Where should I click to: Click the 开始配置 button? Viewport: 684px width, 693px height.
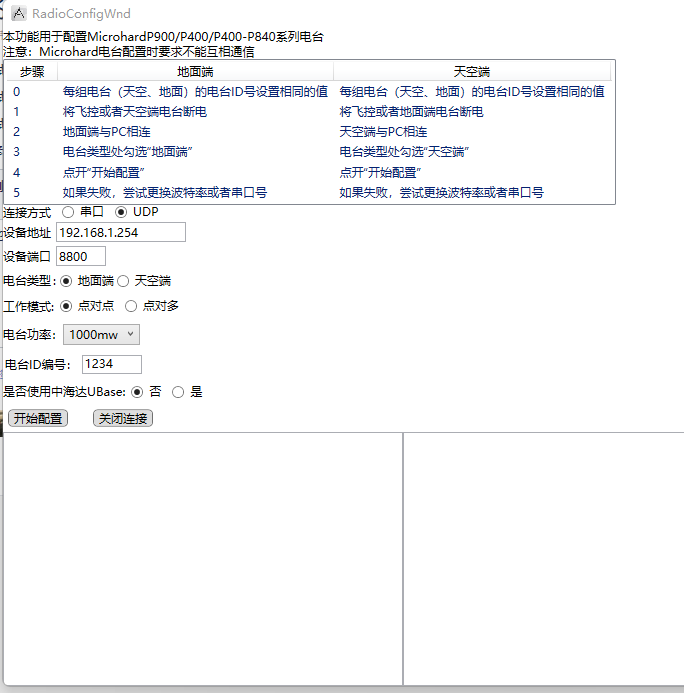pyautogui.click(x=38, y=418)
